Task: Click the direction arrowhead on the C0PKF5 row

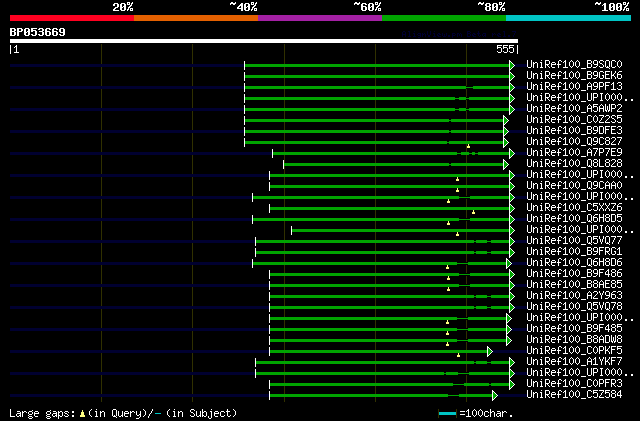Action: point(490,352)
